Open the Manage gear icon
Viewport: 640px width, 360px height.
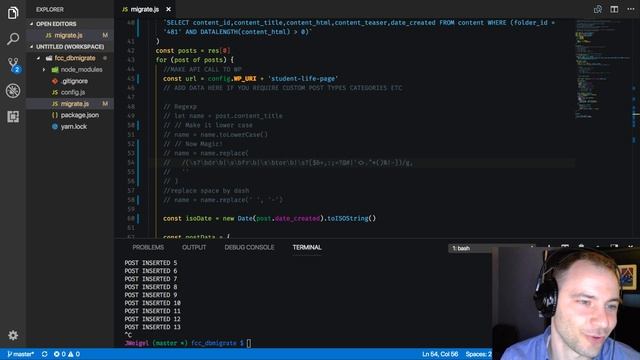(x=13, y=335)
